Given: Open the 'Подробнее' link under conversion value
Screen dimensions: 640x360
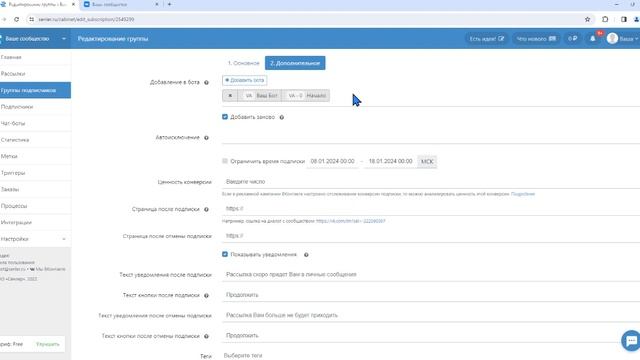Looking at the screenshot, I should tap(523, 194).
